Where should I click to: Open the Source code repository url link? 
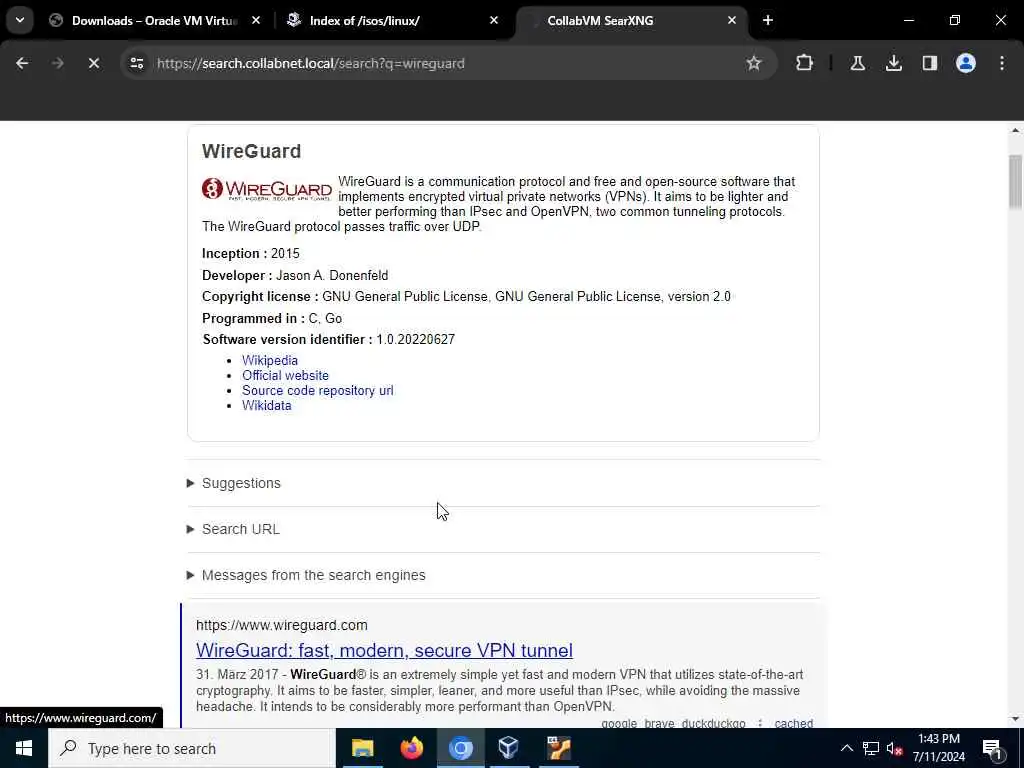(x=317, y=391)
